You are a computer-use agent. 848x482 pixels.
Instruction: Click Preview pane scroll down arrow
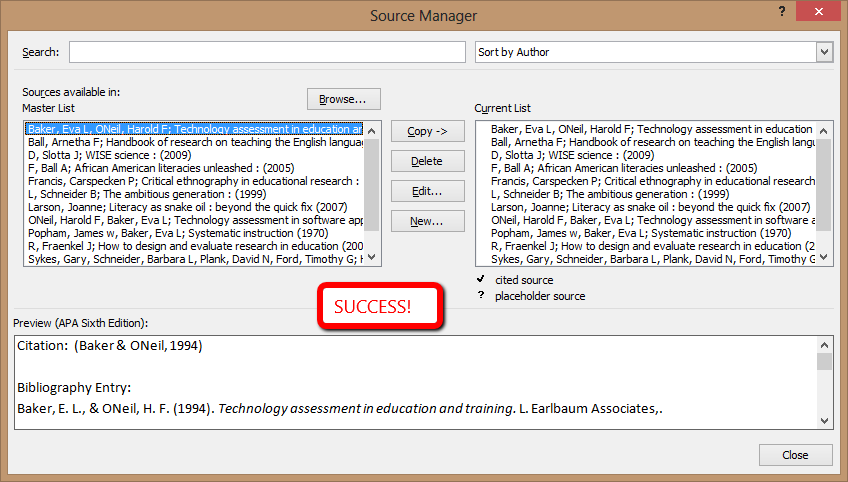(824, 421)
